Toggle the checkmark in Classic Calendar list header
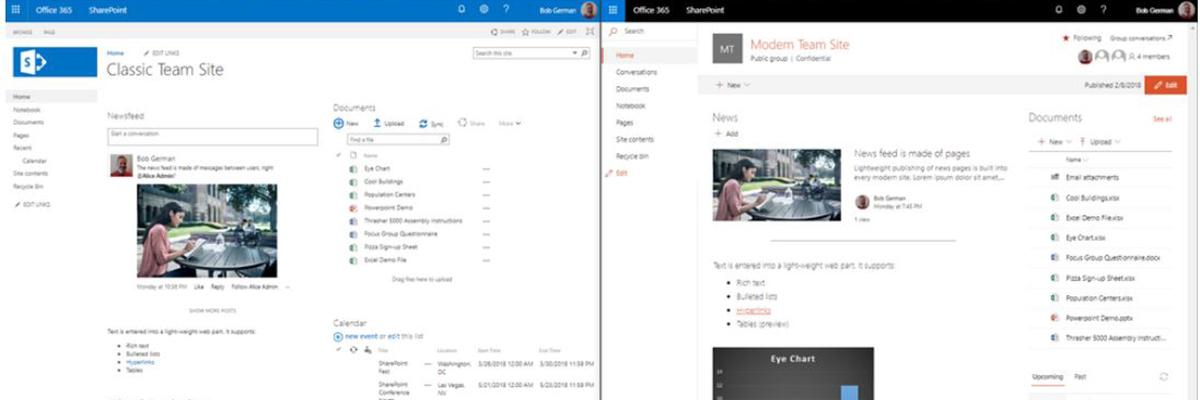1200x400 pixels. tap(340, 350)
